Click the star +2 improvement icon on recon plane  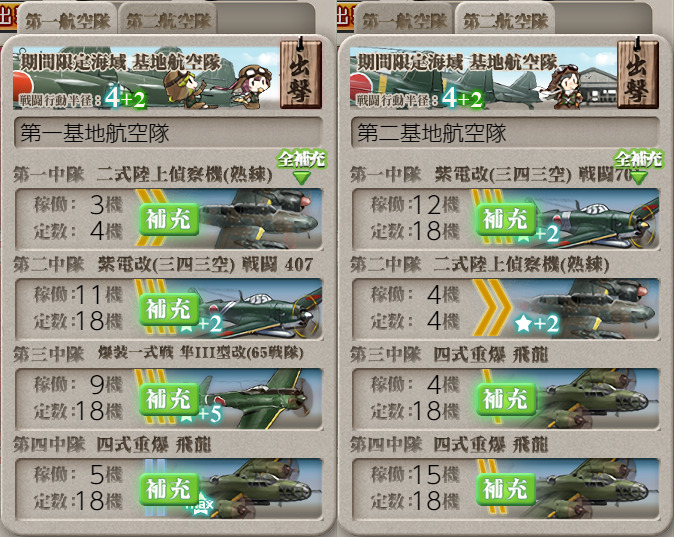pyautogui.click(x=537, y=324)
